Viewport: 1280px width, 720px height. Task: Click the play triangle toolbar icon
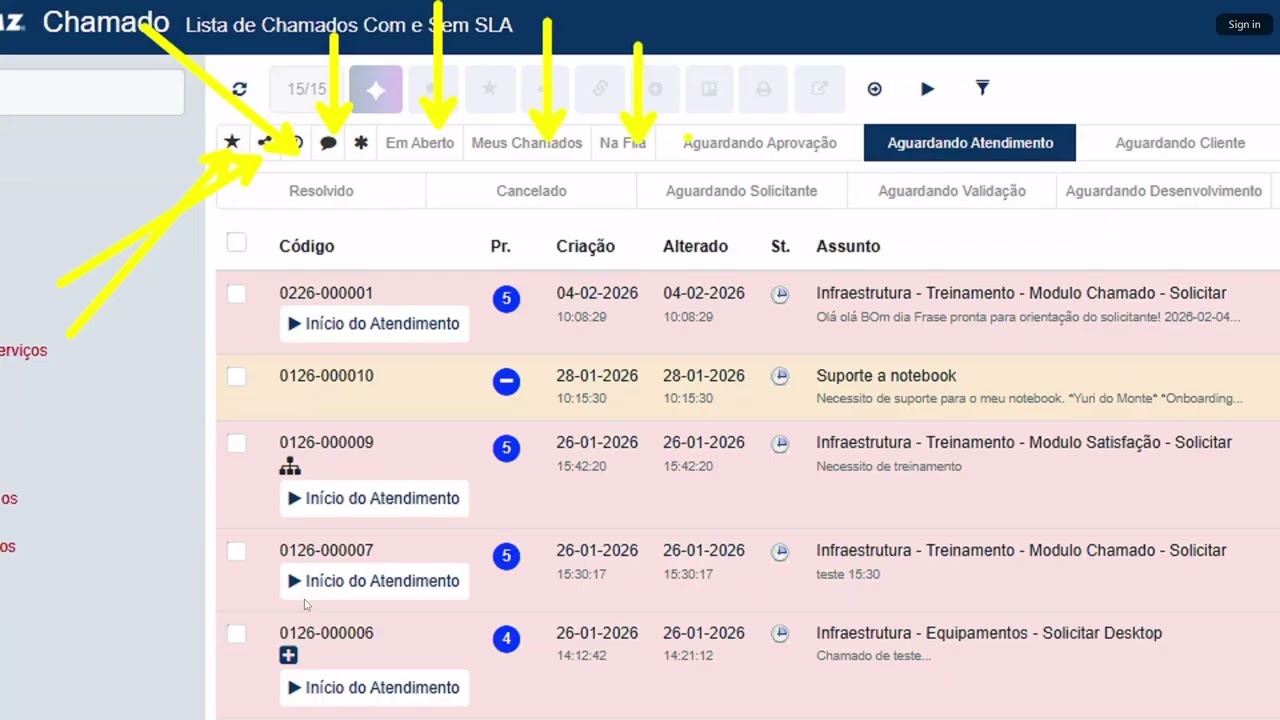coord(928,89)
